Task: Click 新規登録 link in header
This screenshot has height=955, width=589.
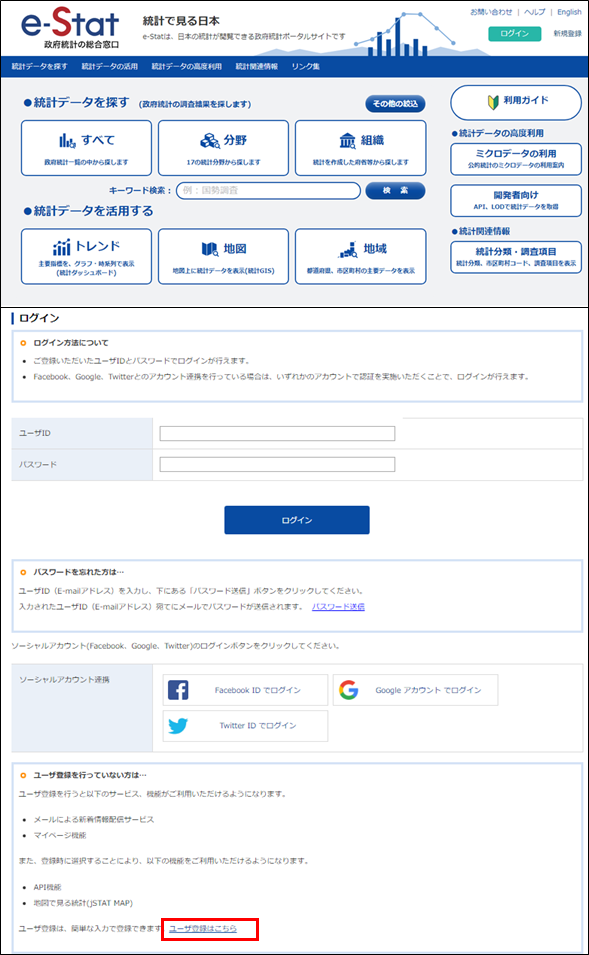Action: [567, 33]
